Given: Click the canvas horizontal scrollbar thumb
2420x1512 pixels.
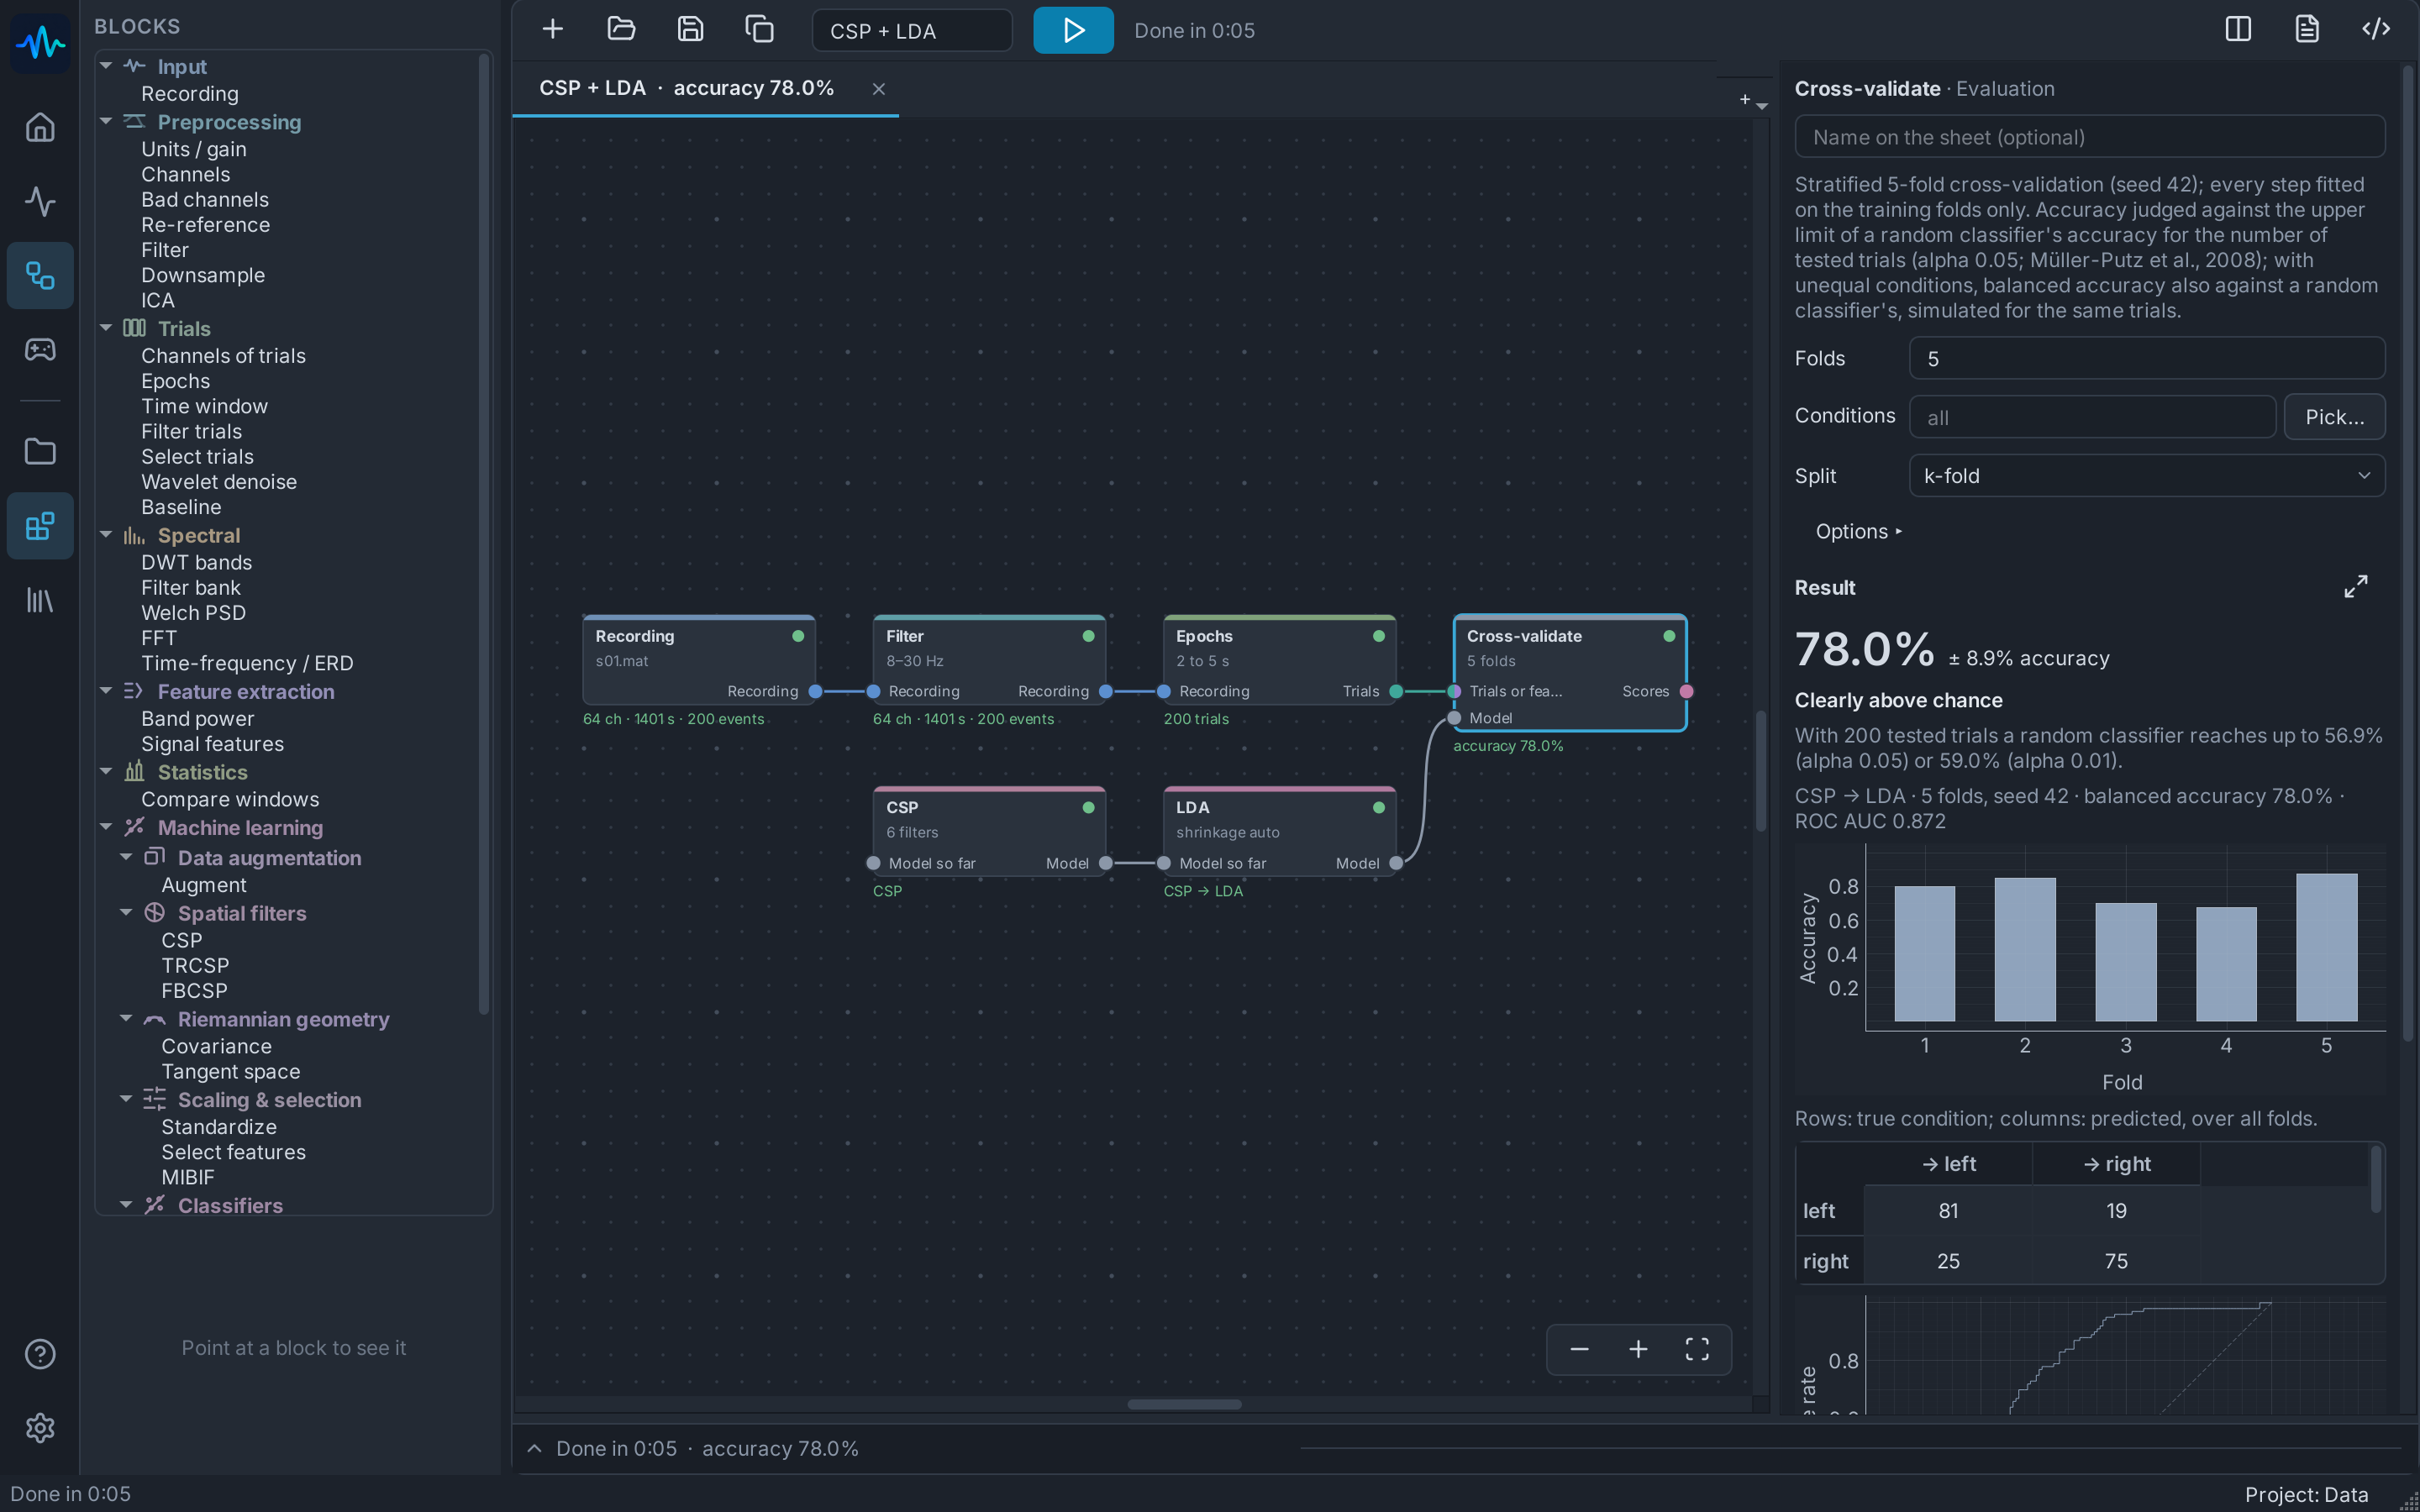Looking at the screenshot, I should 1184,1404.
